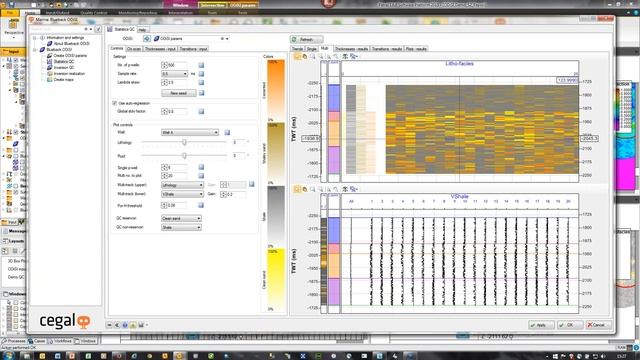Open last settings icon in VShale plot toolbar
The image size is (640, 360).
click(x=353, y=189)
